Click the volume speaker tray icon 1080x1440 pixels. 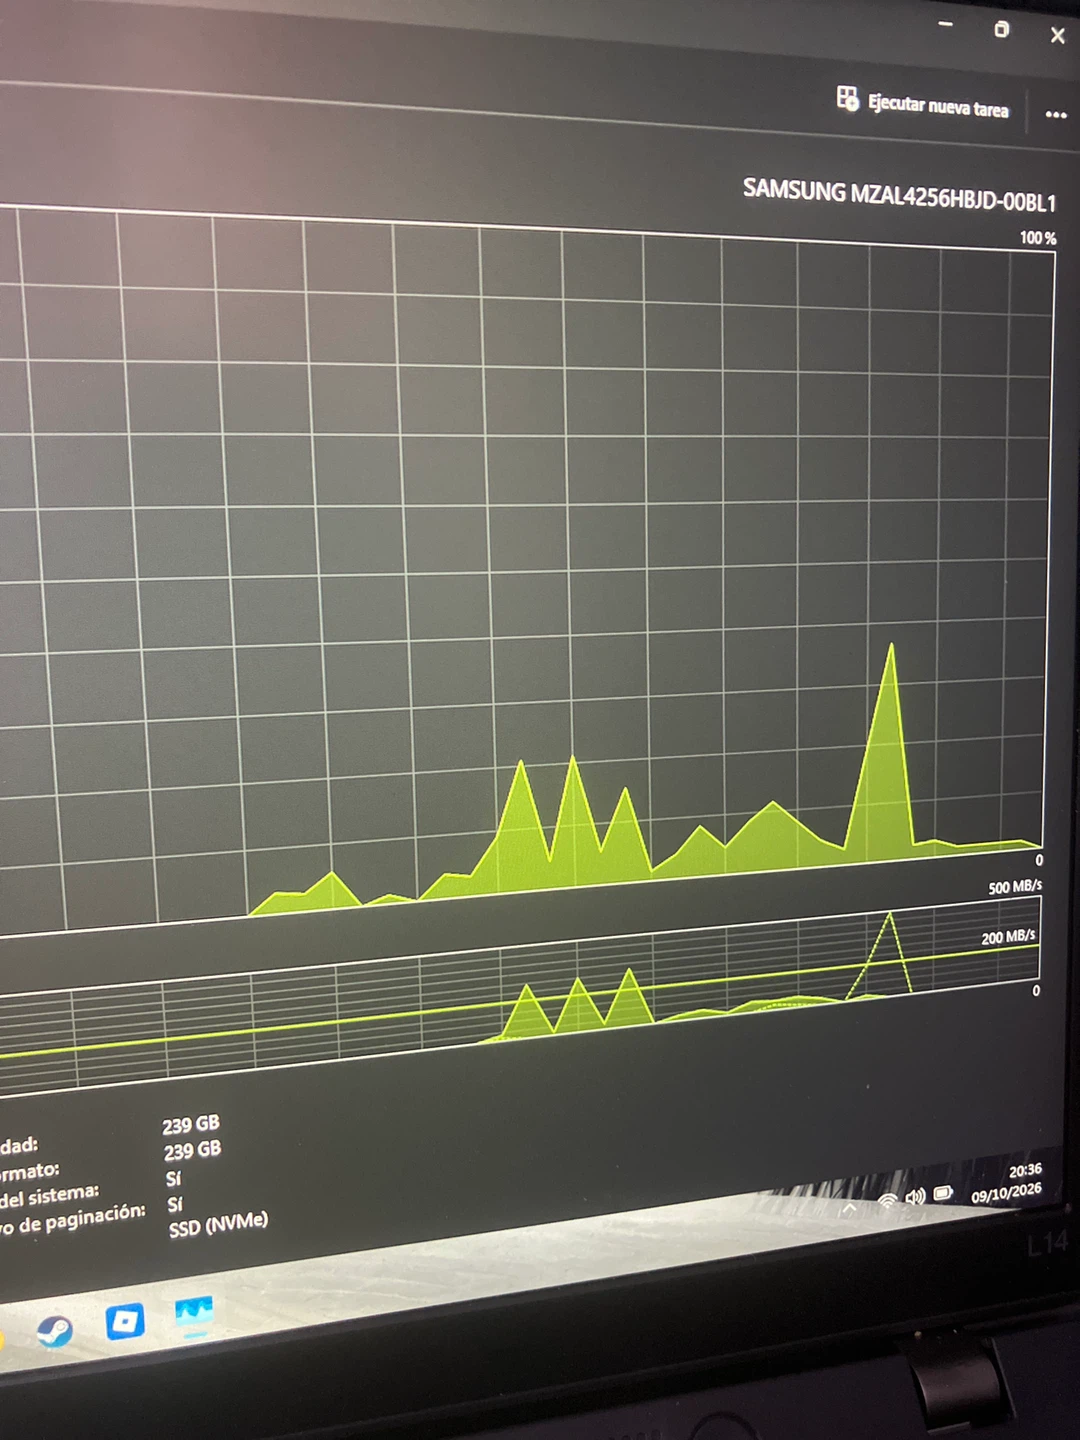[x=915, y=1196]
